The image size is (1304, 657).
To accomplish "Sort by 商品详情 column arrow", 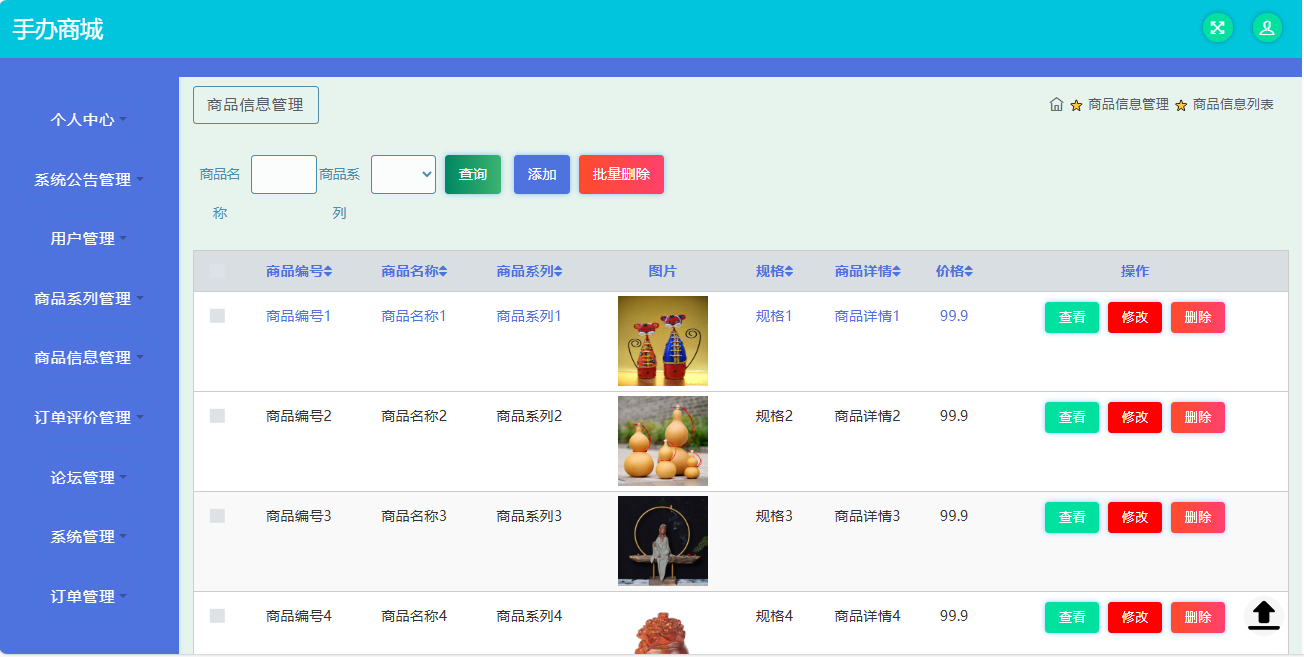I will click(896, 271).
